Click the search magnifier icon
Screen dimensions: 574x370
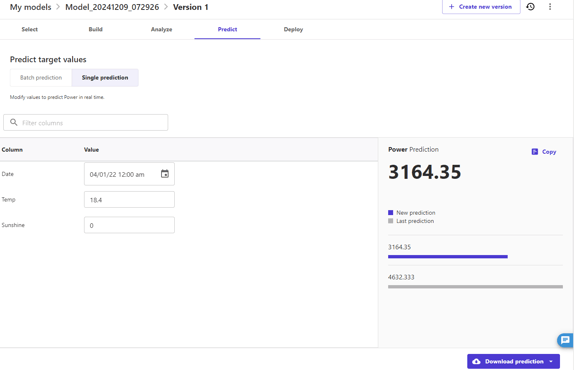14,122
